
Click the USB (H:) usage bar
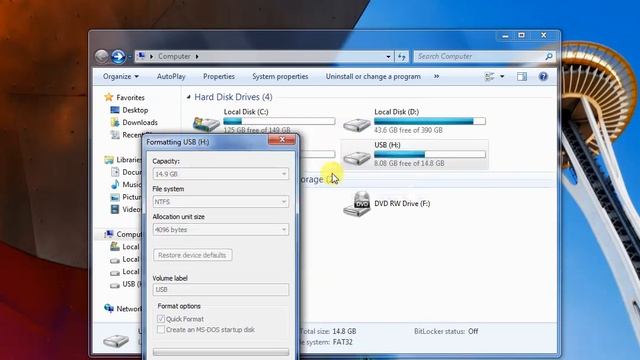point(430,154)
